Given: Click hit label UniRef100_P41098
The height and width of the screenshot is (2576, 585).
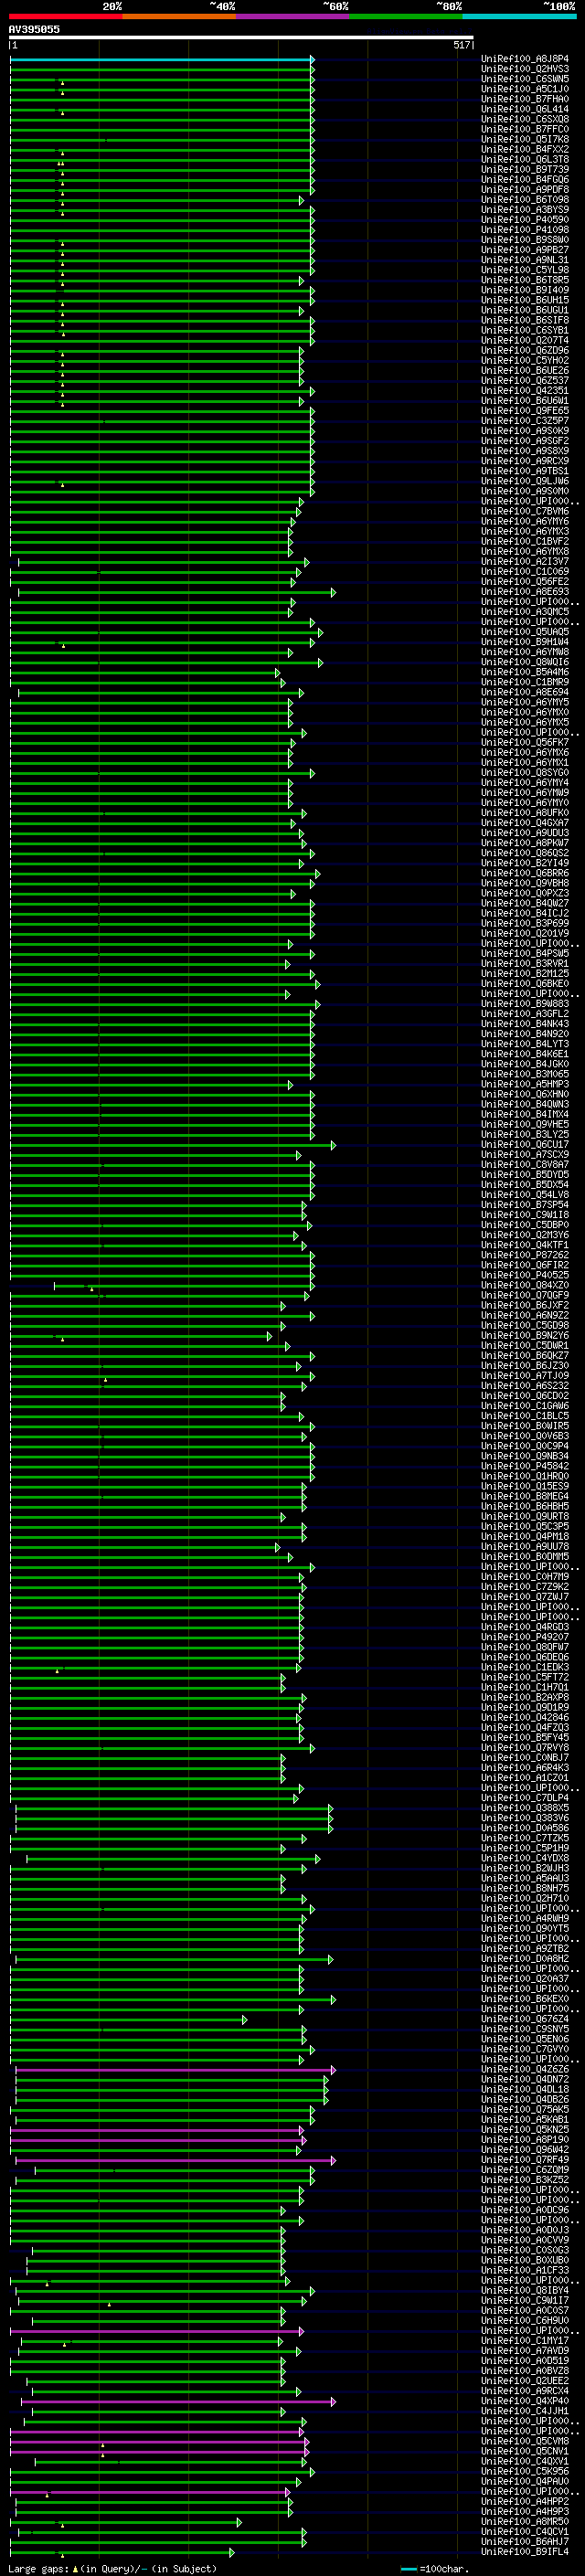Looking at the screenshot, I should point(524,230).
